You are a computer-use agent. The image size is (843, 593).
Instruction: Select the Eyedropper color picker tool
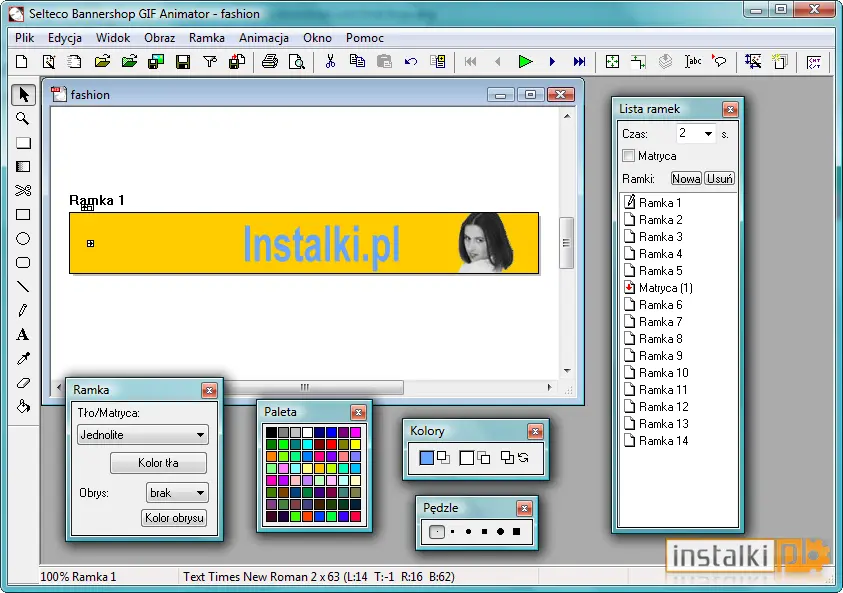(23, 359)
